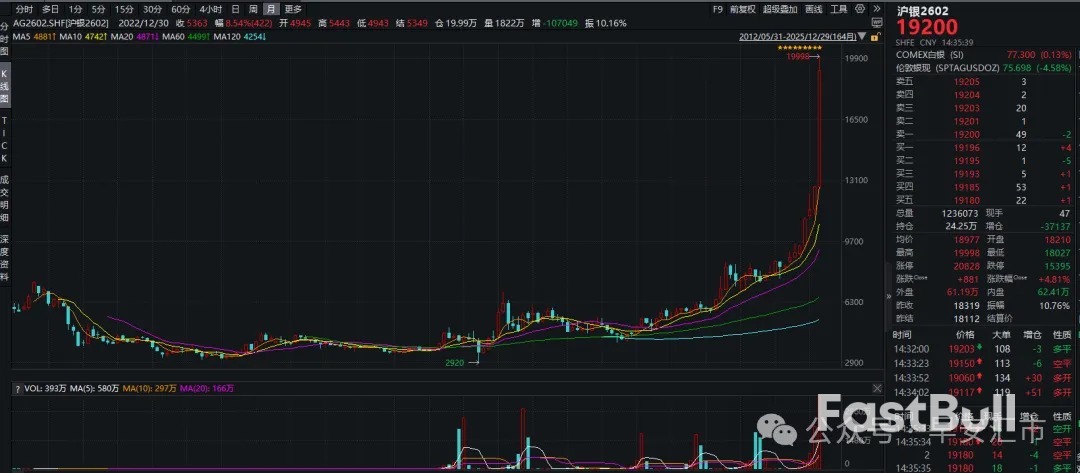
Task: Open the 更多 periods dropdown
Action: [293, 8]
